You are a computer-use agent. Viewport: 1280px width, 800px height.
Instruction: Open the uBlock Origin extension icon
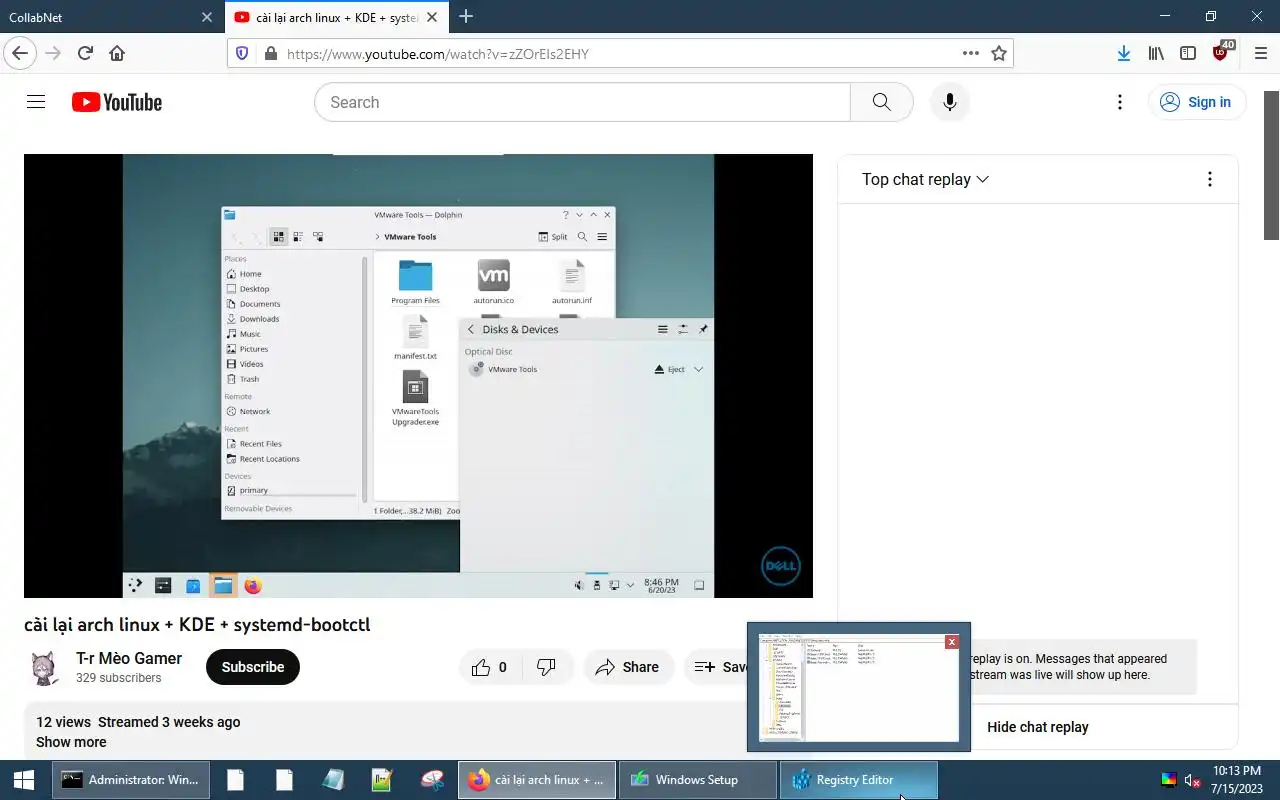tap(1221, 52)
